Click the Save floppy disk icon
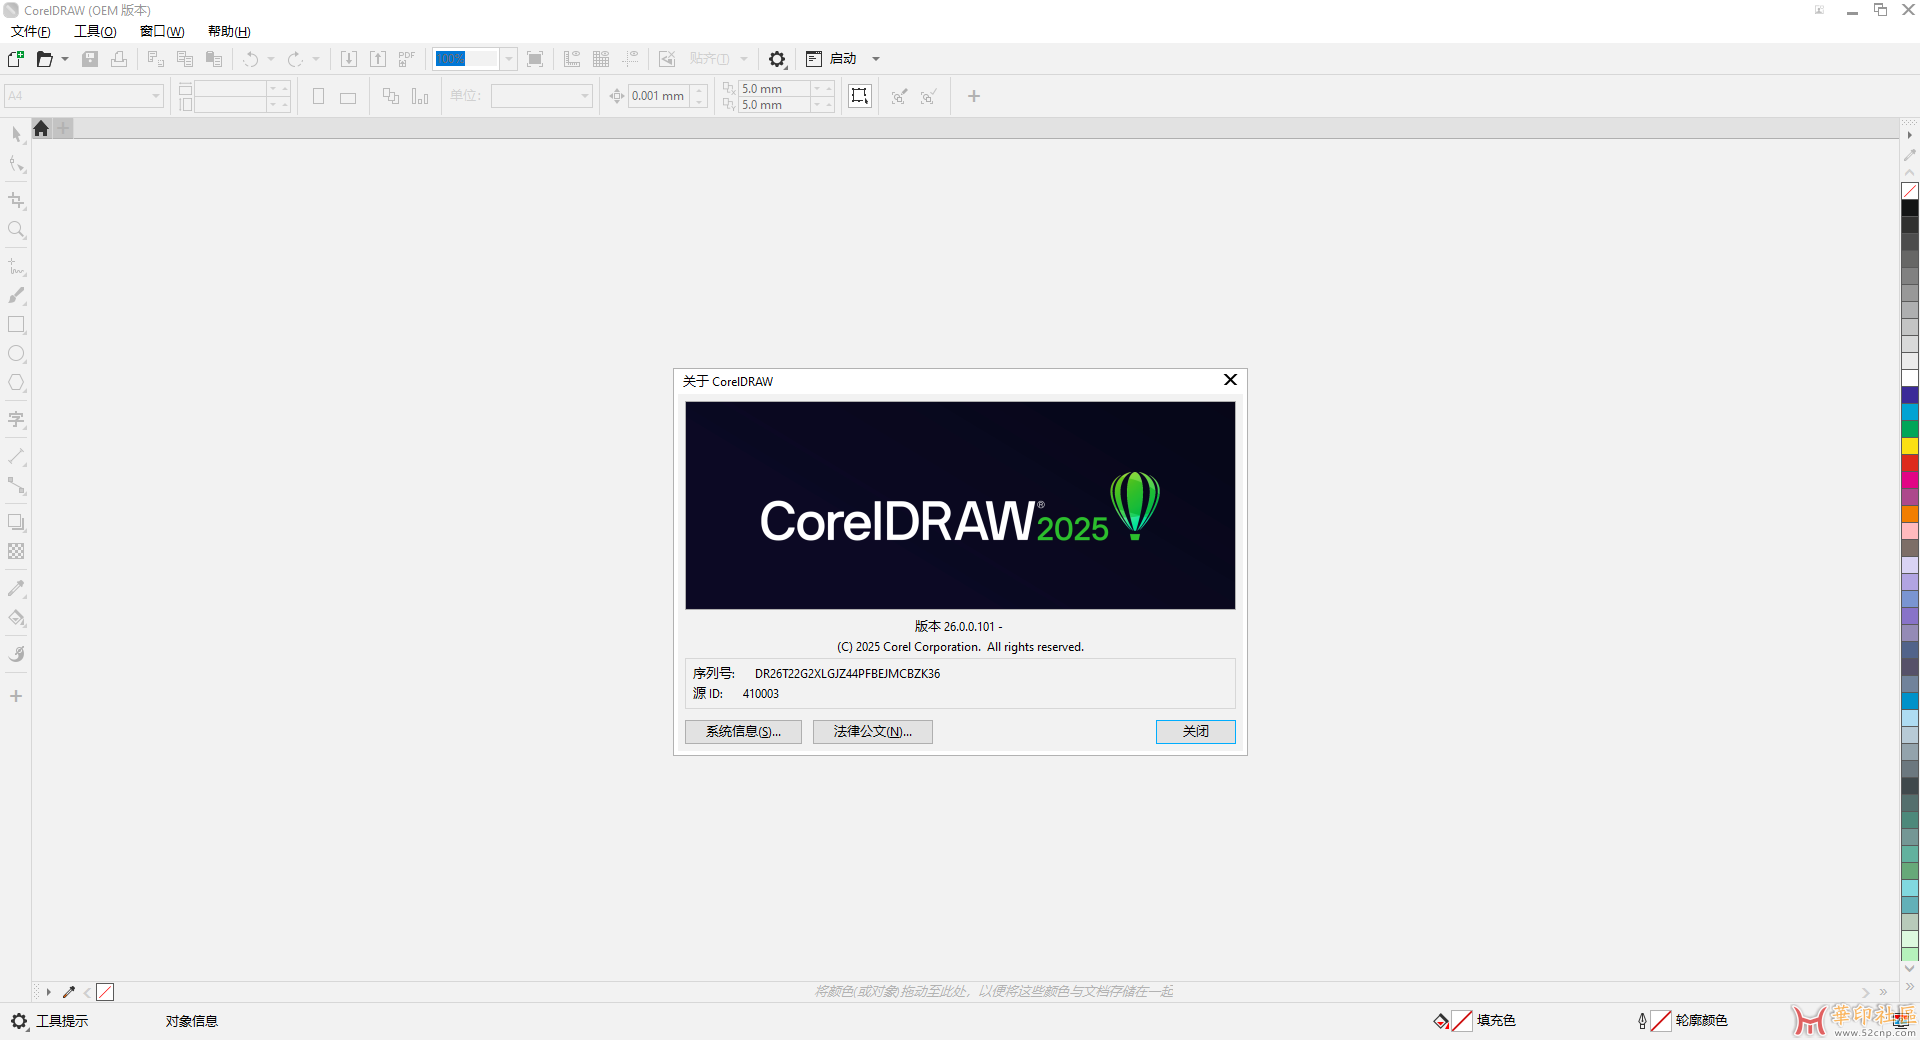The height and width of the screenshot is (1040, 1920). click(x=90, y=59)
